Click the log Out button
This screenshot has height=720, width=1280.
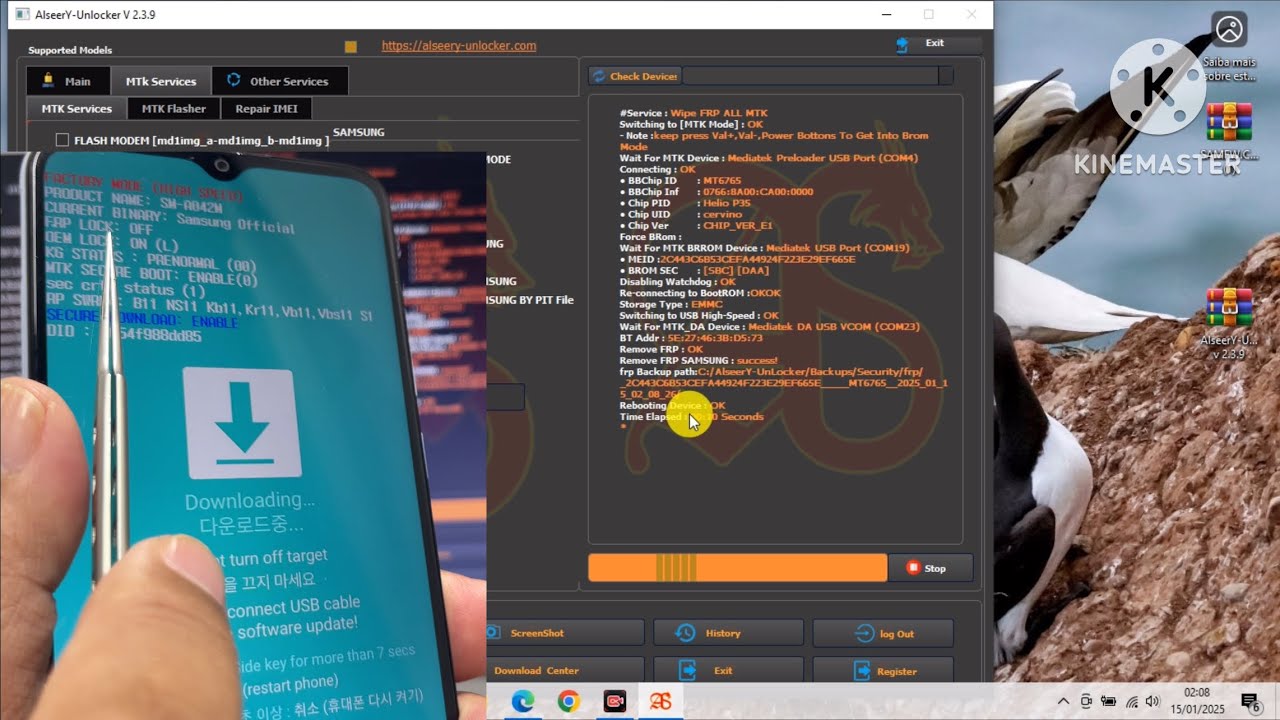[x=883, y=633]
